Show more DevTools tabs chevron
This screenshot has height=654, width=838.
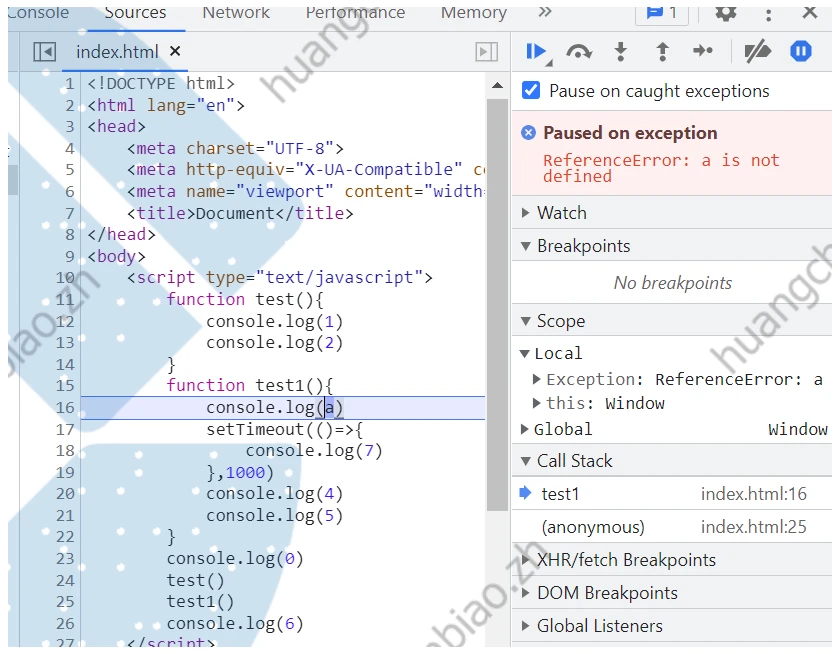[x=545, y=12]
